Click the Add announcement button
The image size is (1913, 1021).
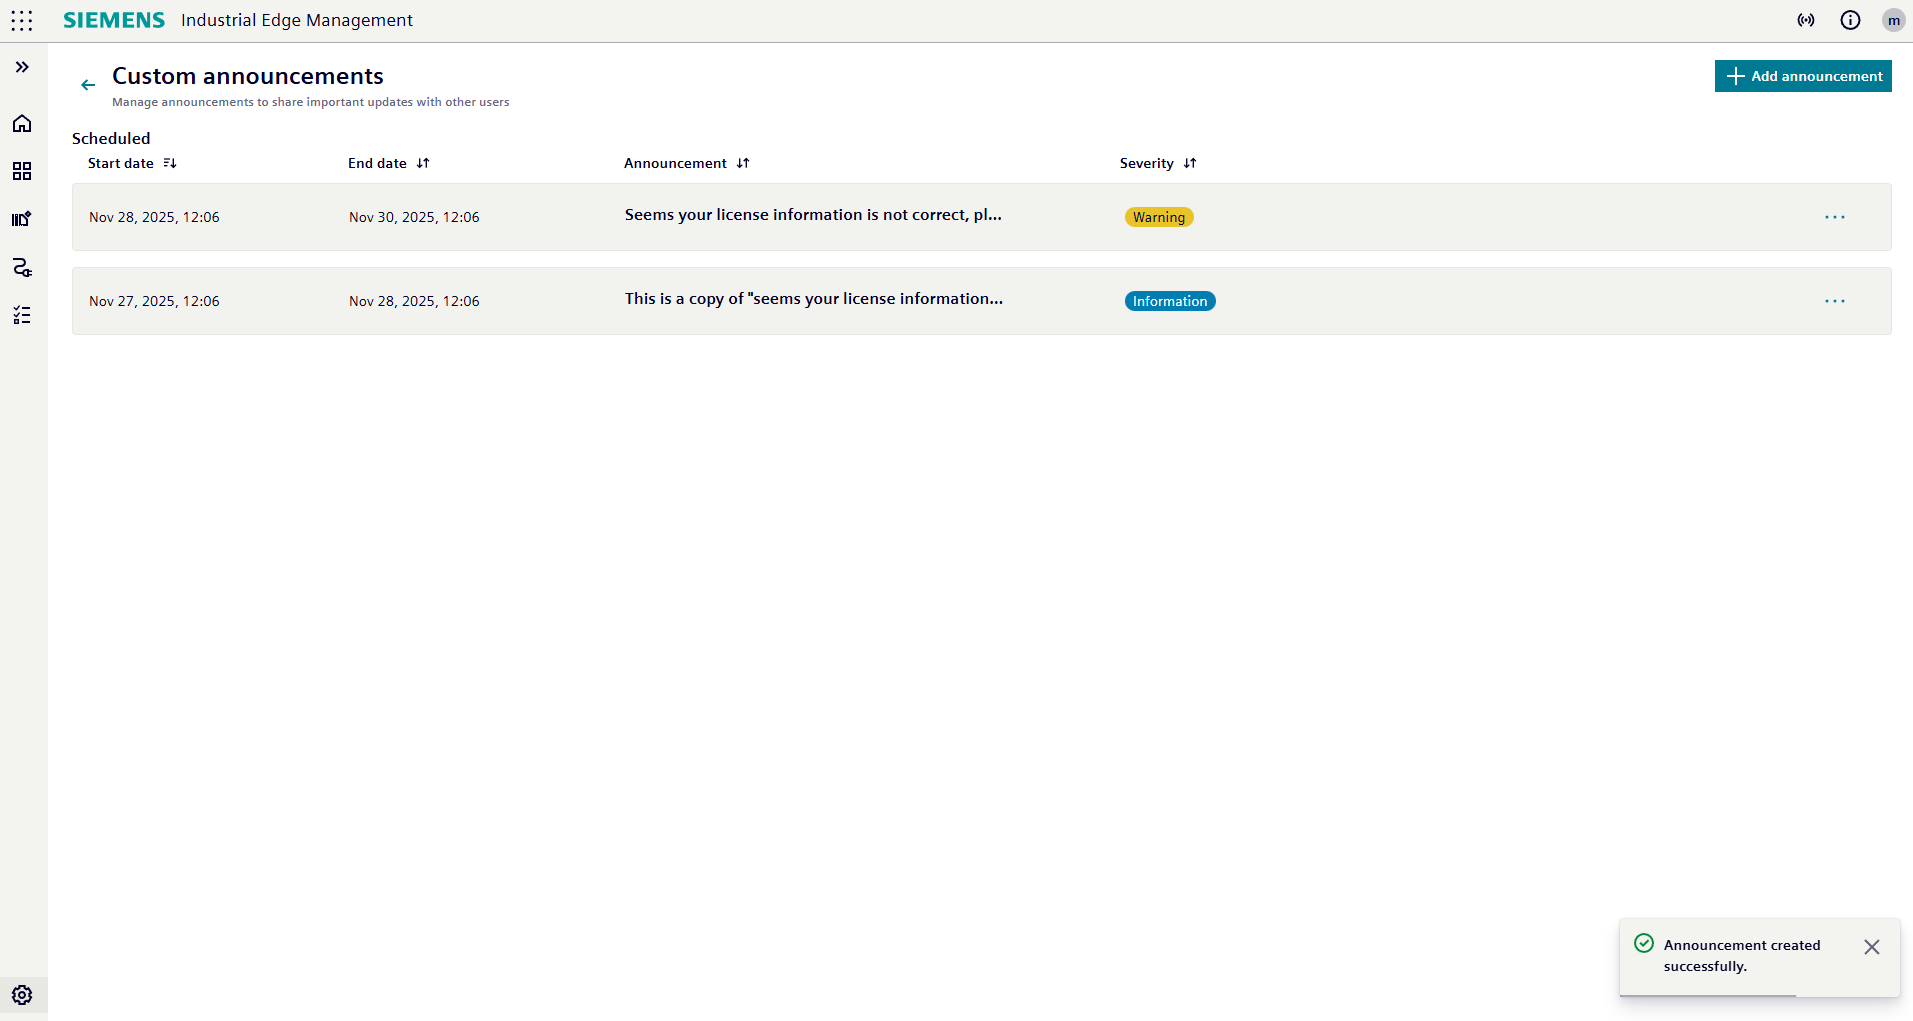pos(1803,76)
